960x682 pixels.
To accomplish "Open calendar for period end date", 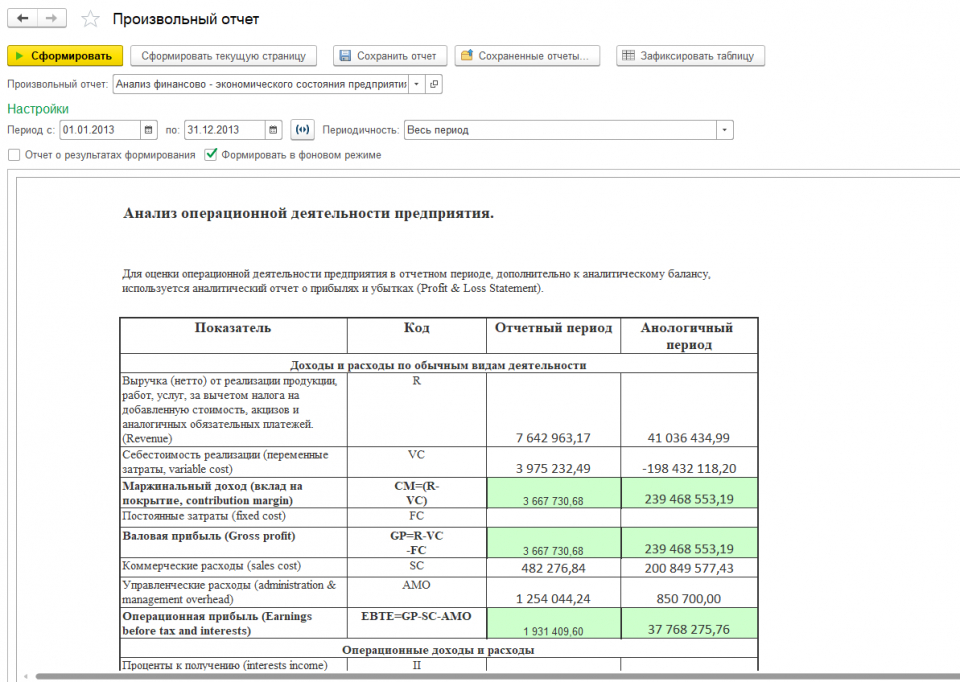I will click(x=274, y=130).
